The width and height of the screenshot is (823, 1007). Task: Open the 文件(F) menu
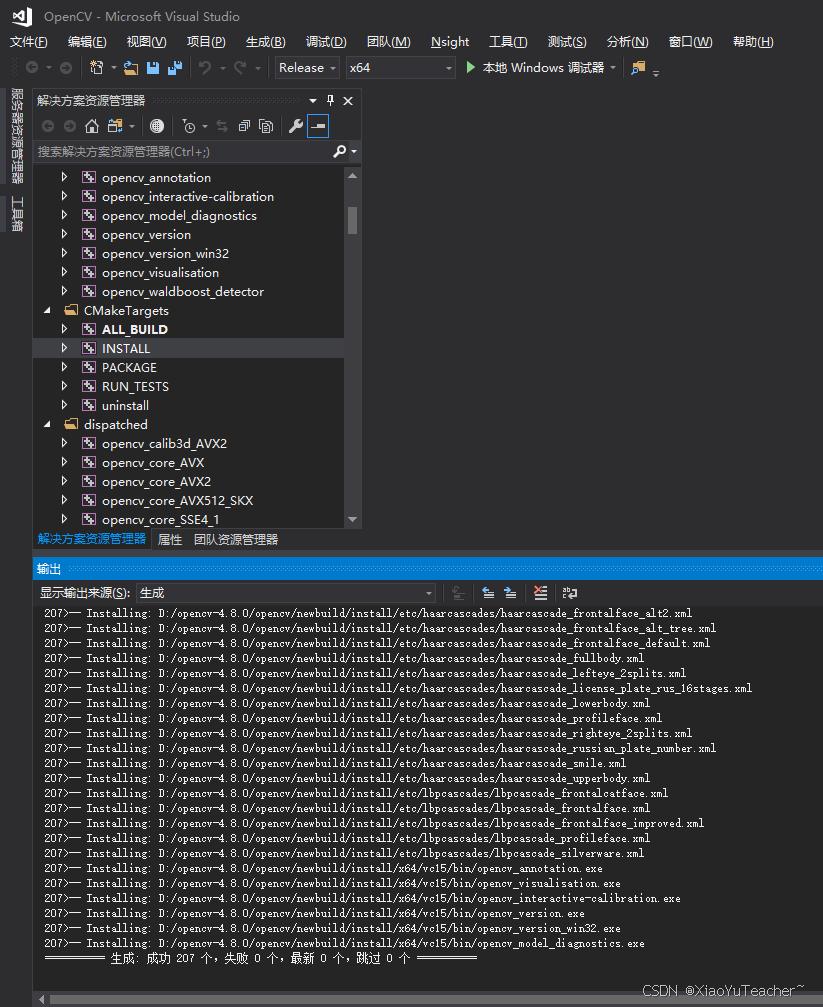tap(29, 42)
